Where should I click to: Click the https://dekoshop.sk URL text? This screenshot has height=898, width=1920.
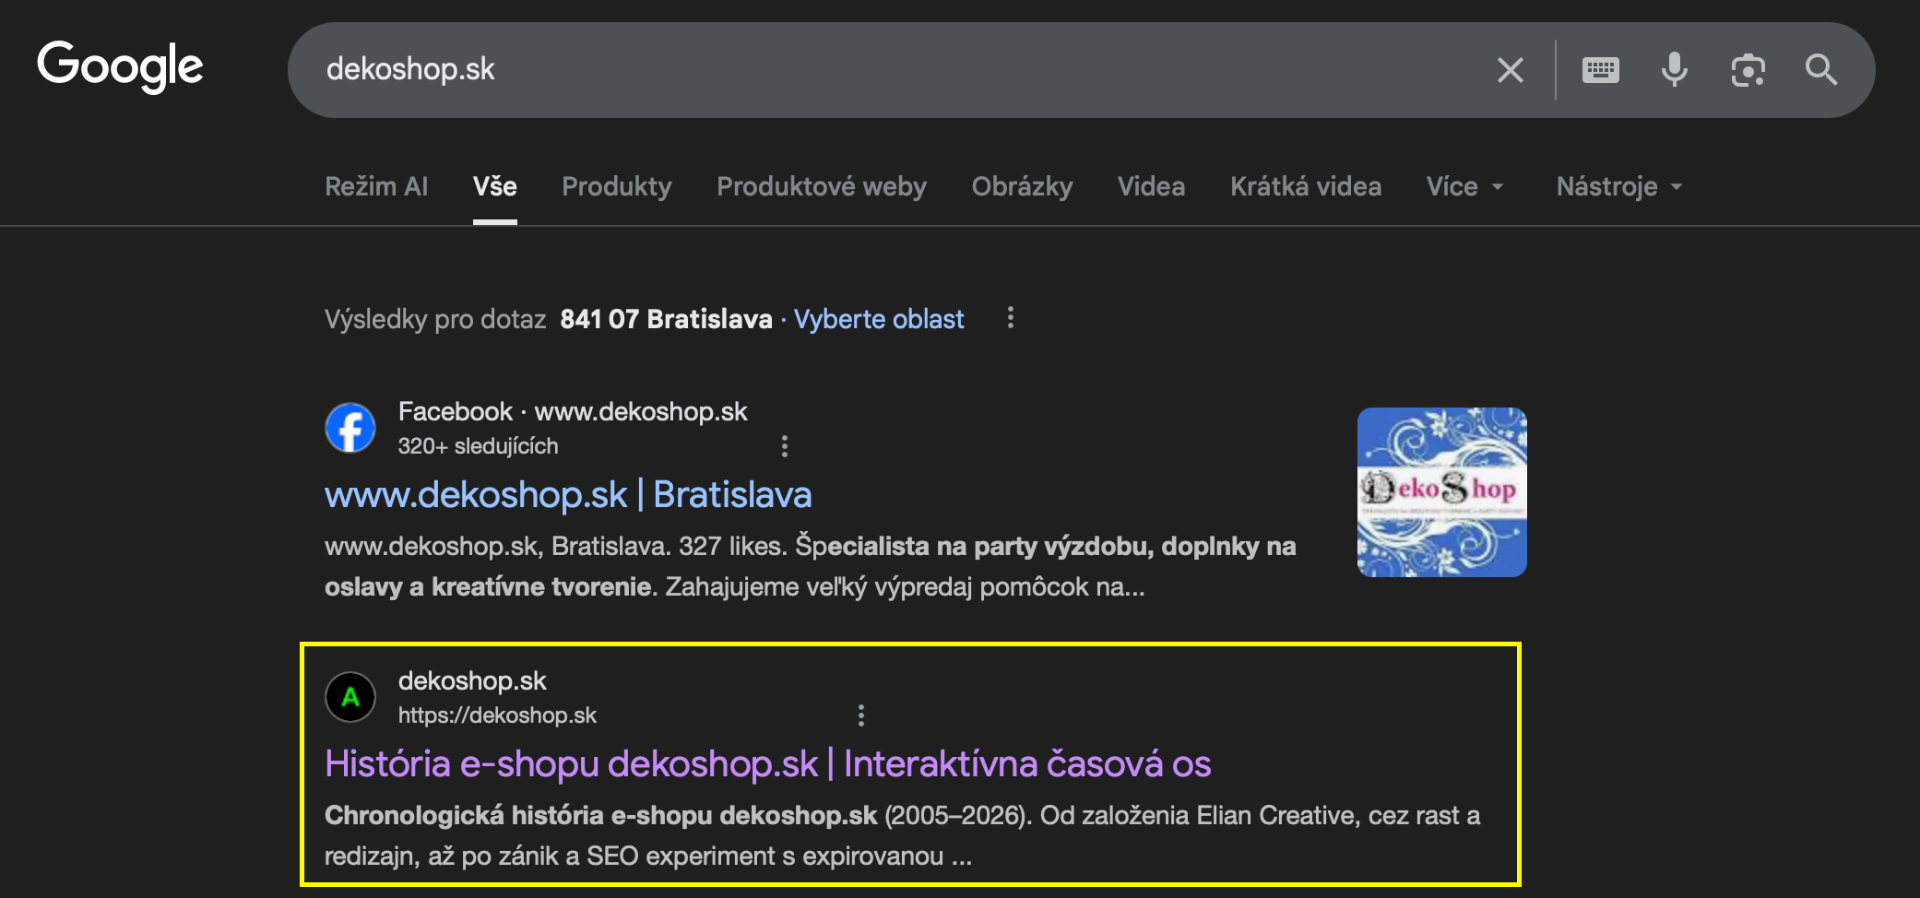(x=497, y=715)
